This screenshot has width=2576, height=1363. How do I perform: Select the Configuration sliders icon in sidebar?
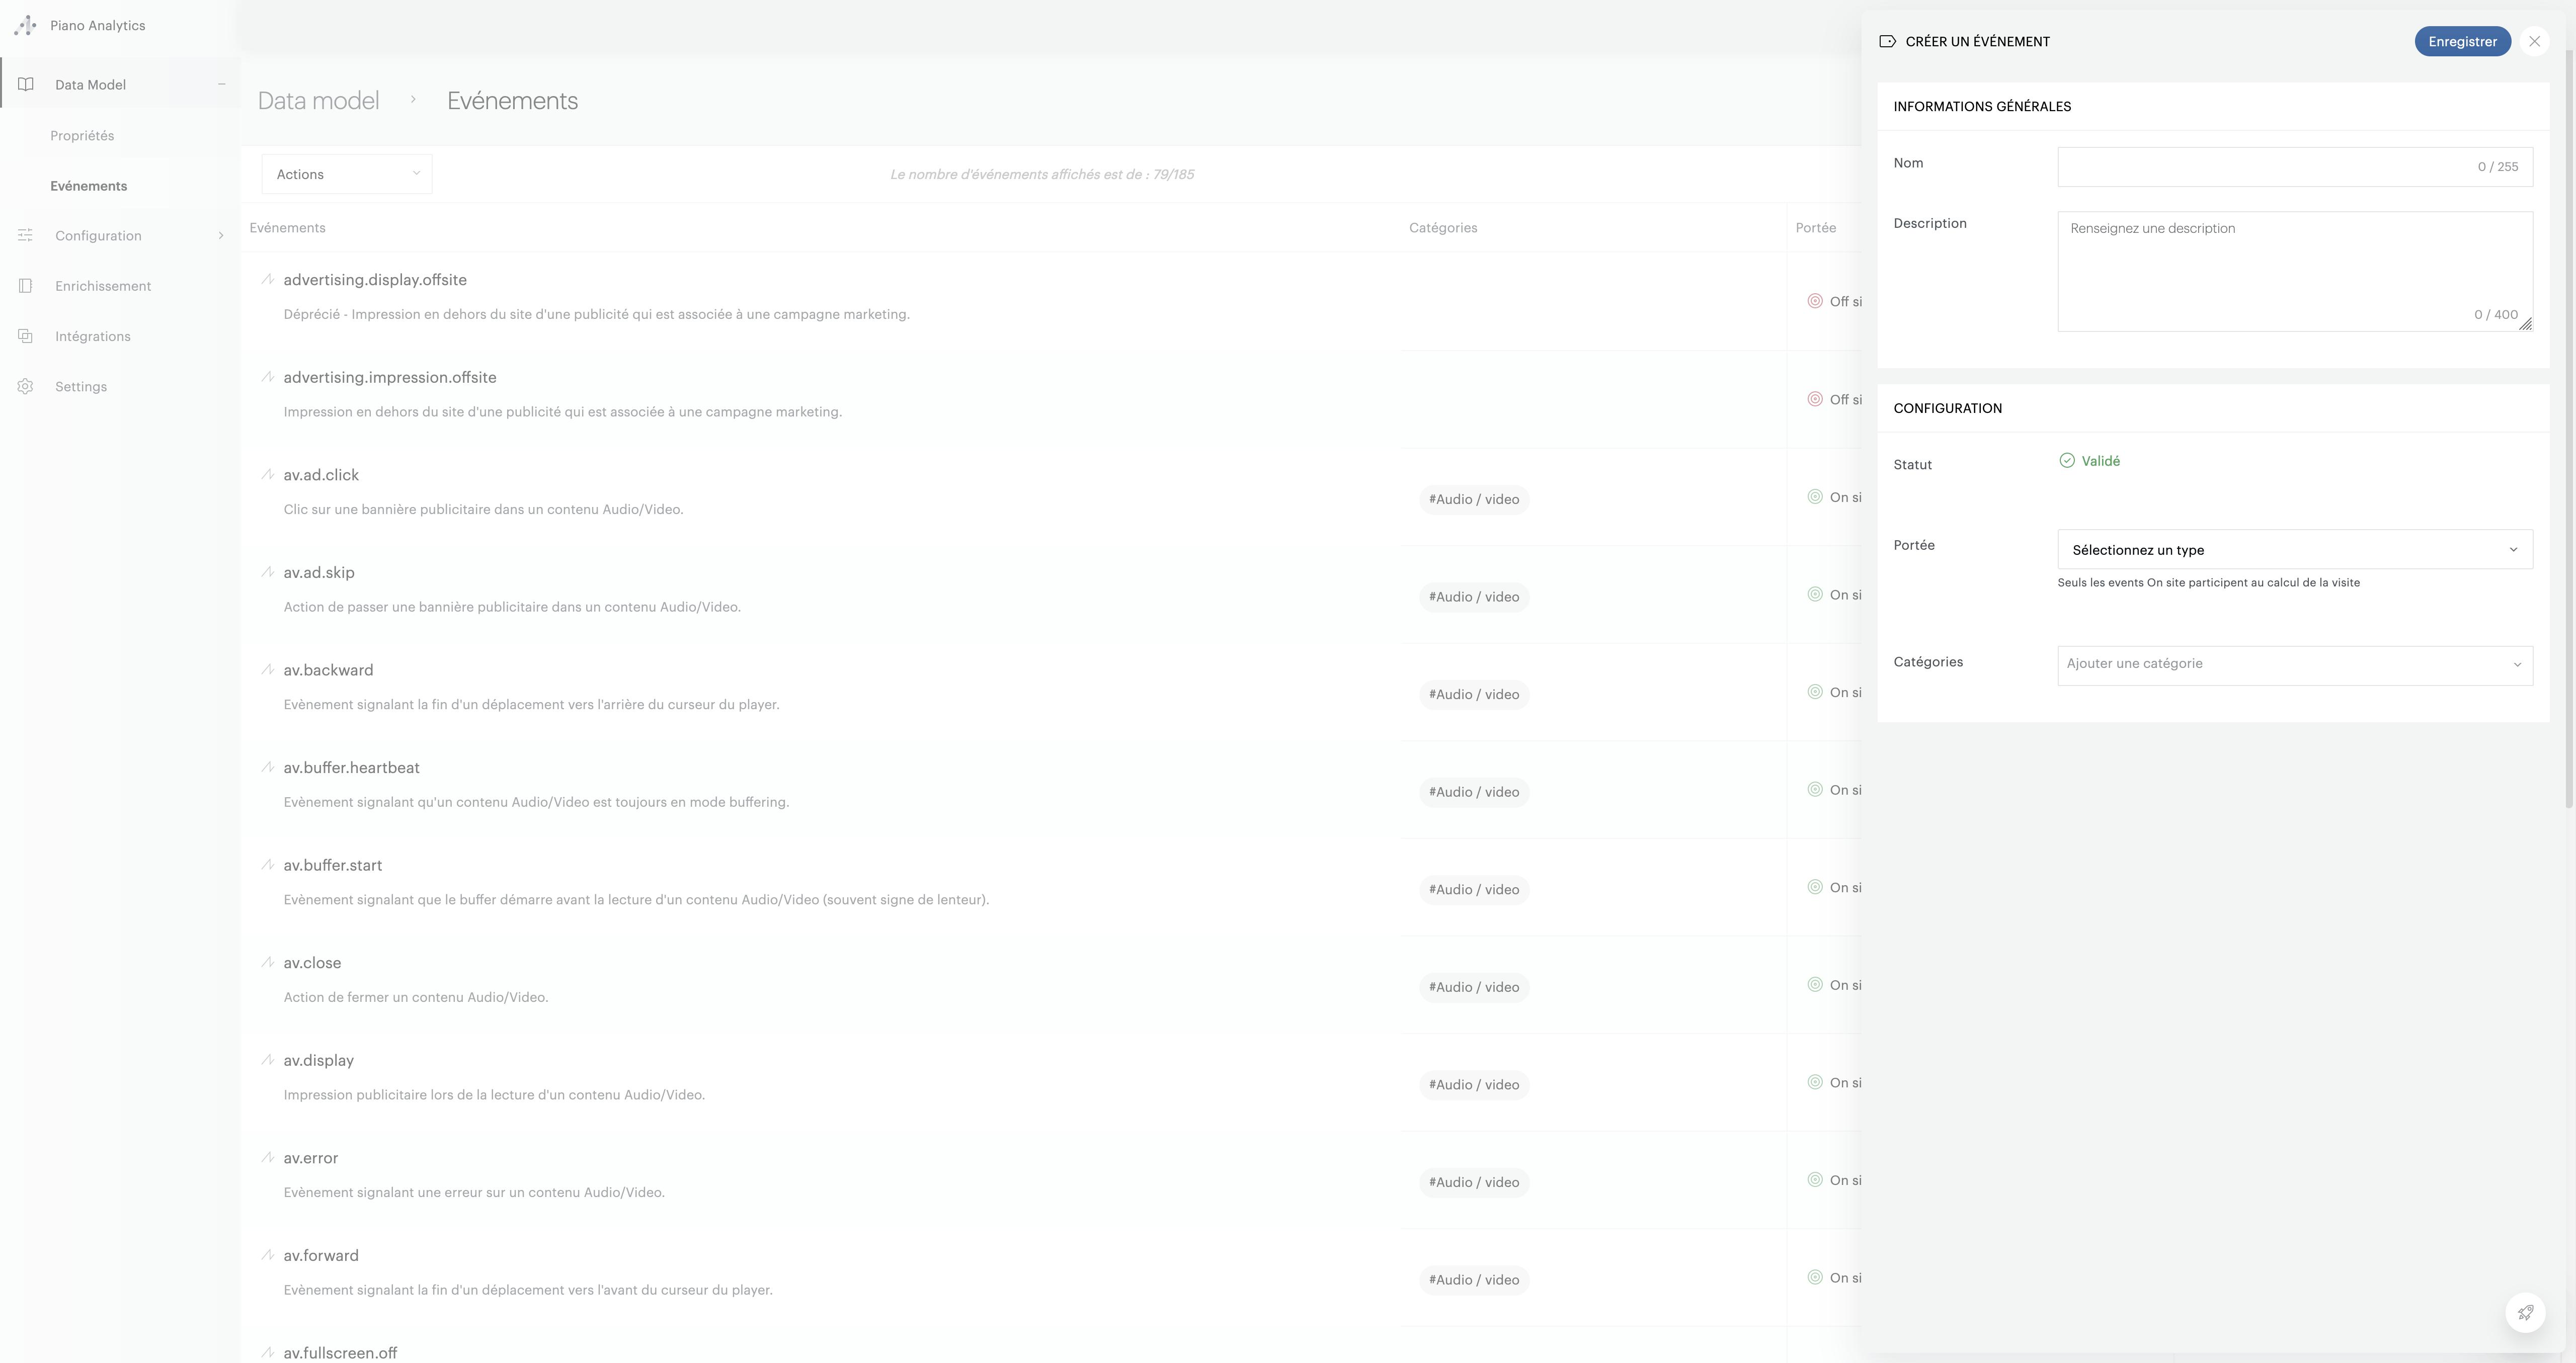coord(25,235)
